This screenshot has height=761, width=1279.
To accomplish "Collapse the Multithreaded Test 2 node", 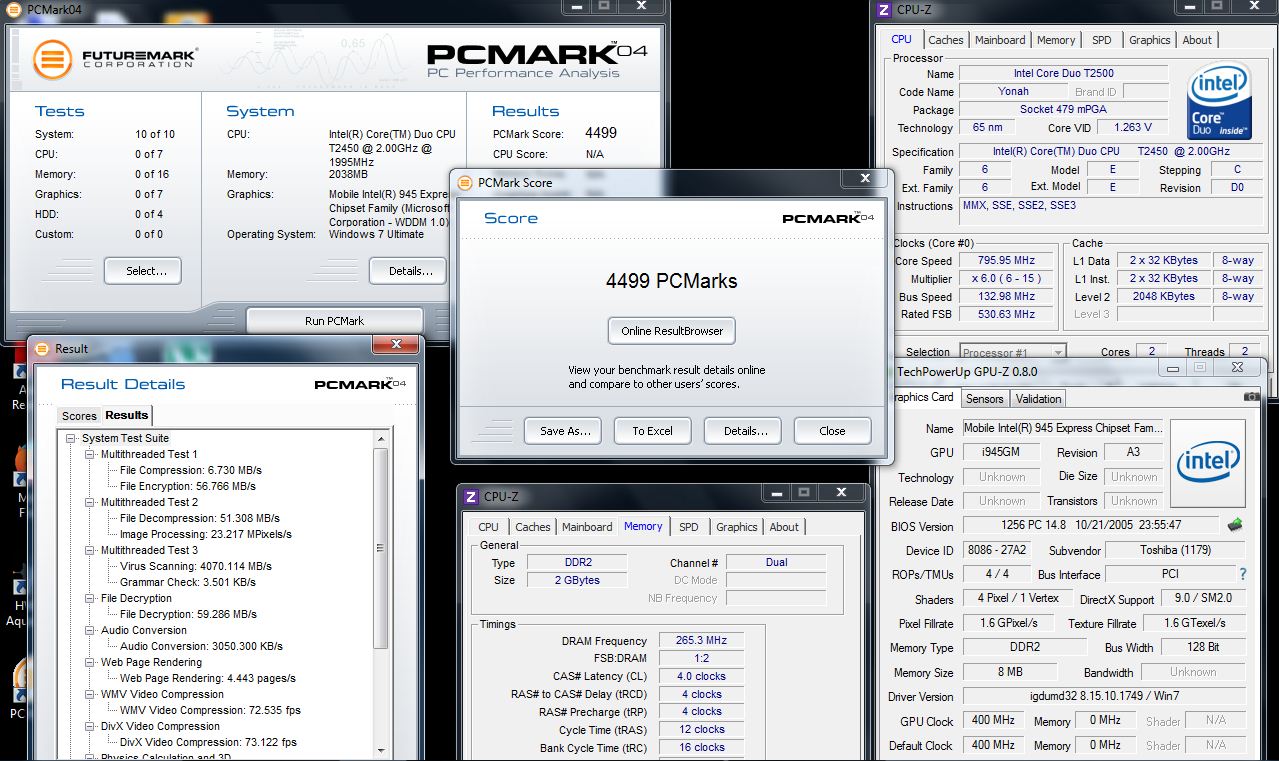I will coord(90,502).
